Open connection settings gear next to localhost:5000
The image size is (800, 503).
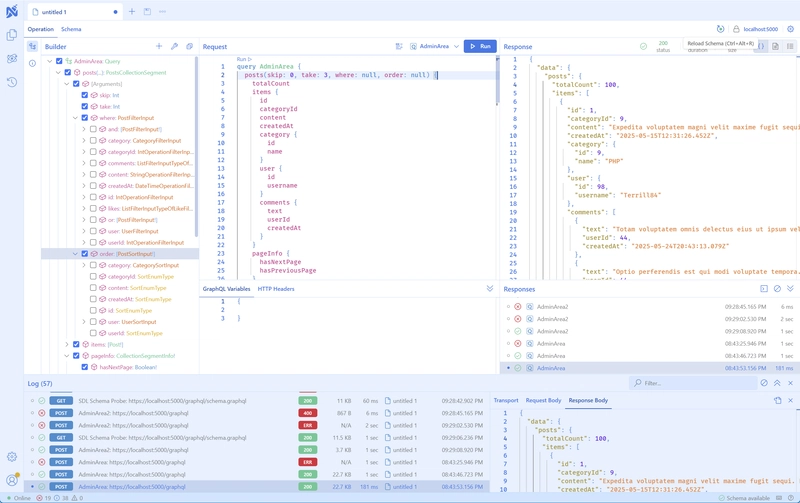click(790, 29)
